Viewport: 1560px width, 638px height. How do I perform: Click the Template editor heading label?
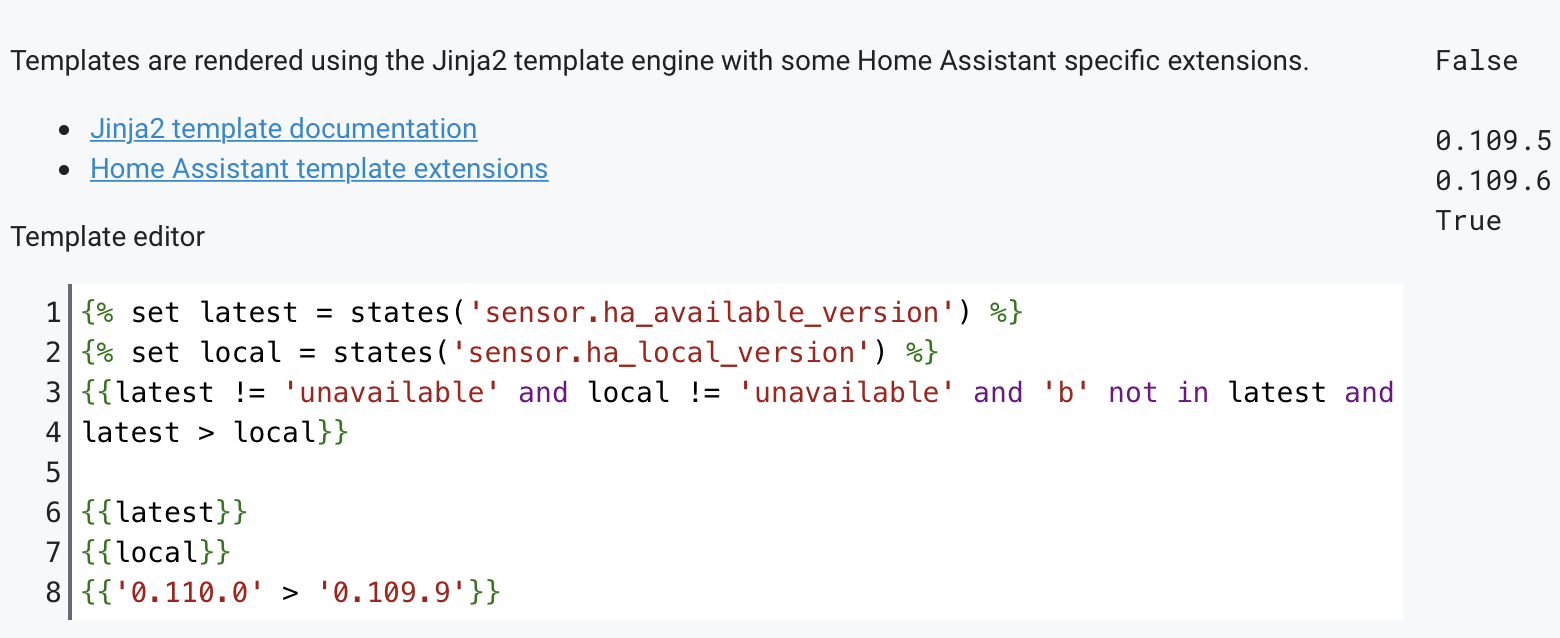[x=107, y=237]
